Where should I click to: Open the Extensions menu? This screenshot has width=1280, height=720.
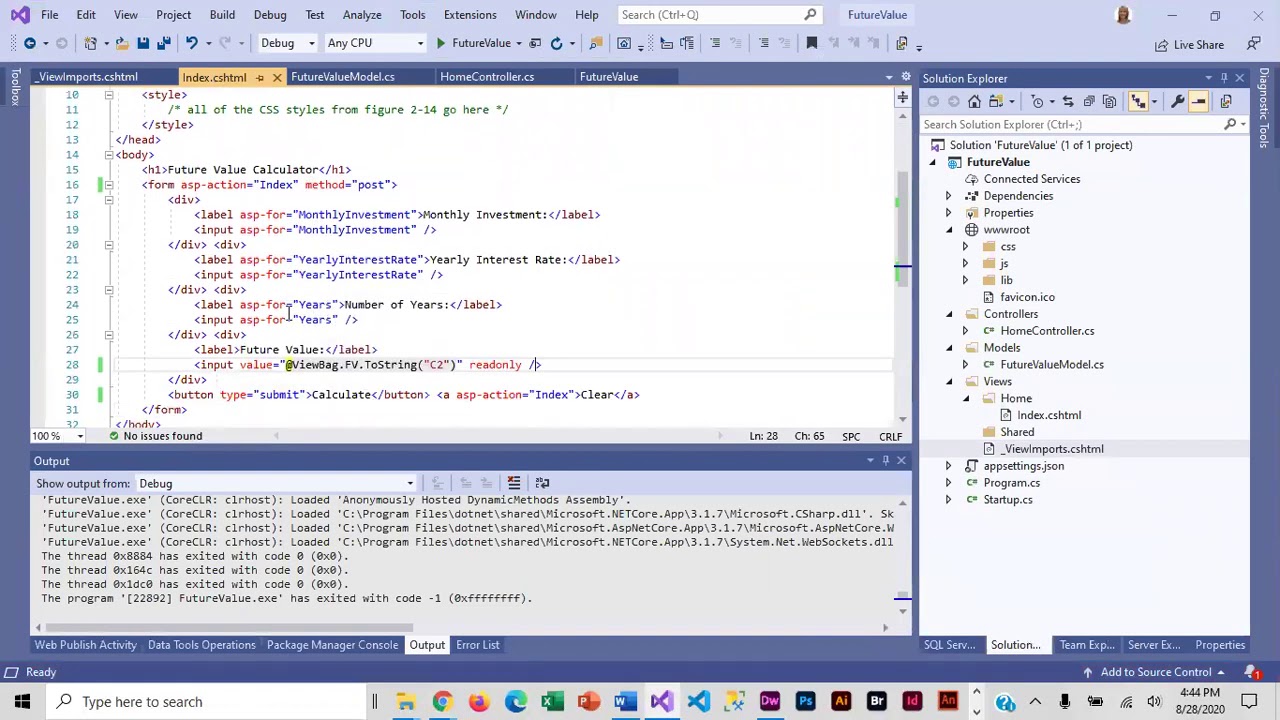(x=469, y=15)
